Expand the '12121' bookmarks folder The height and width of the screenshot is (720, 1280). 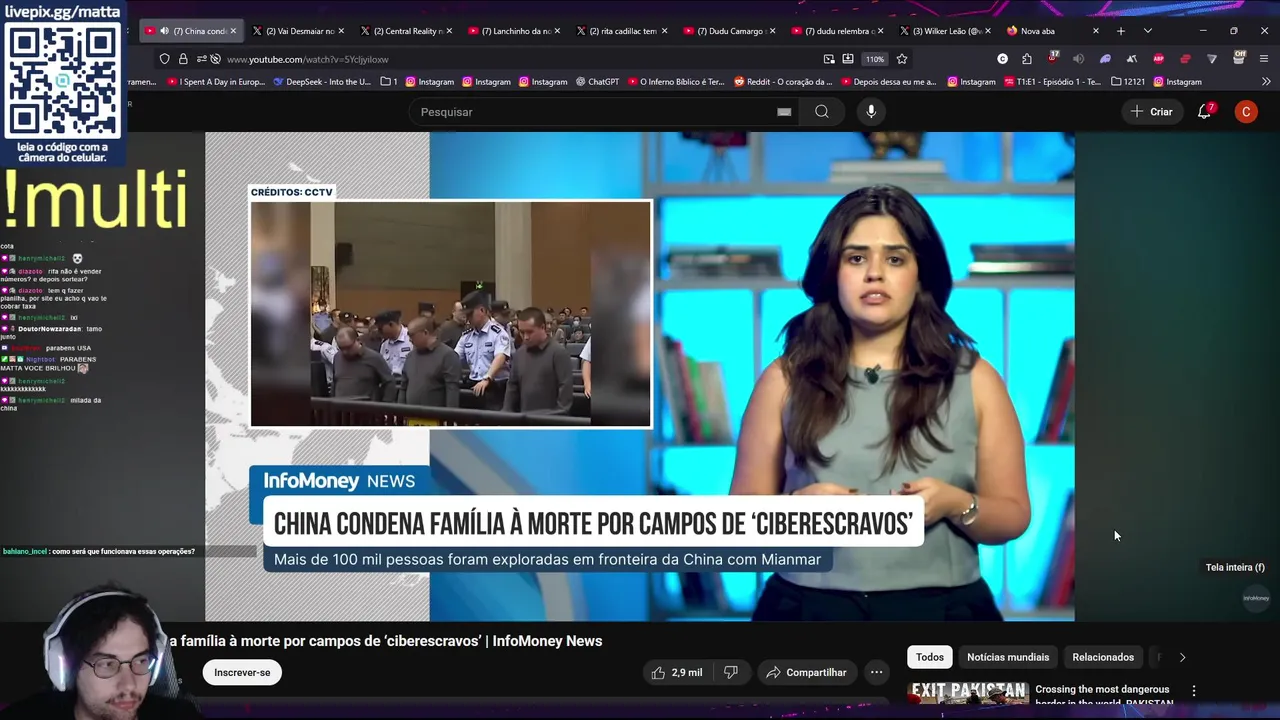tap(1128, 82)
